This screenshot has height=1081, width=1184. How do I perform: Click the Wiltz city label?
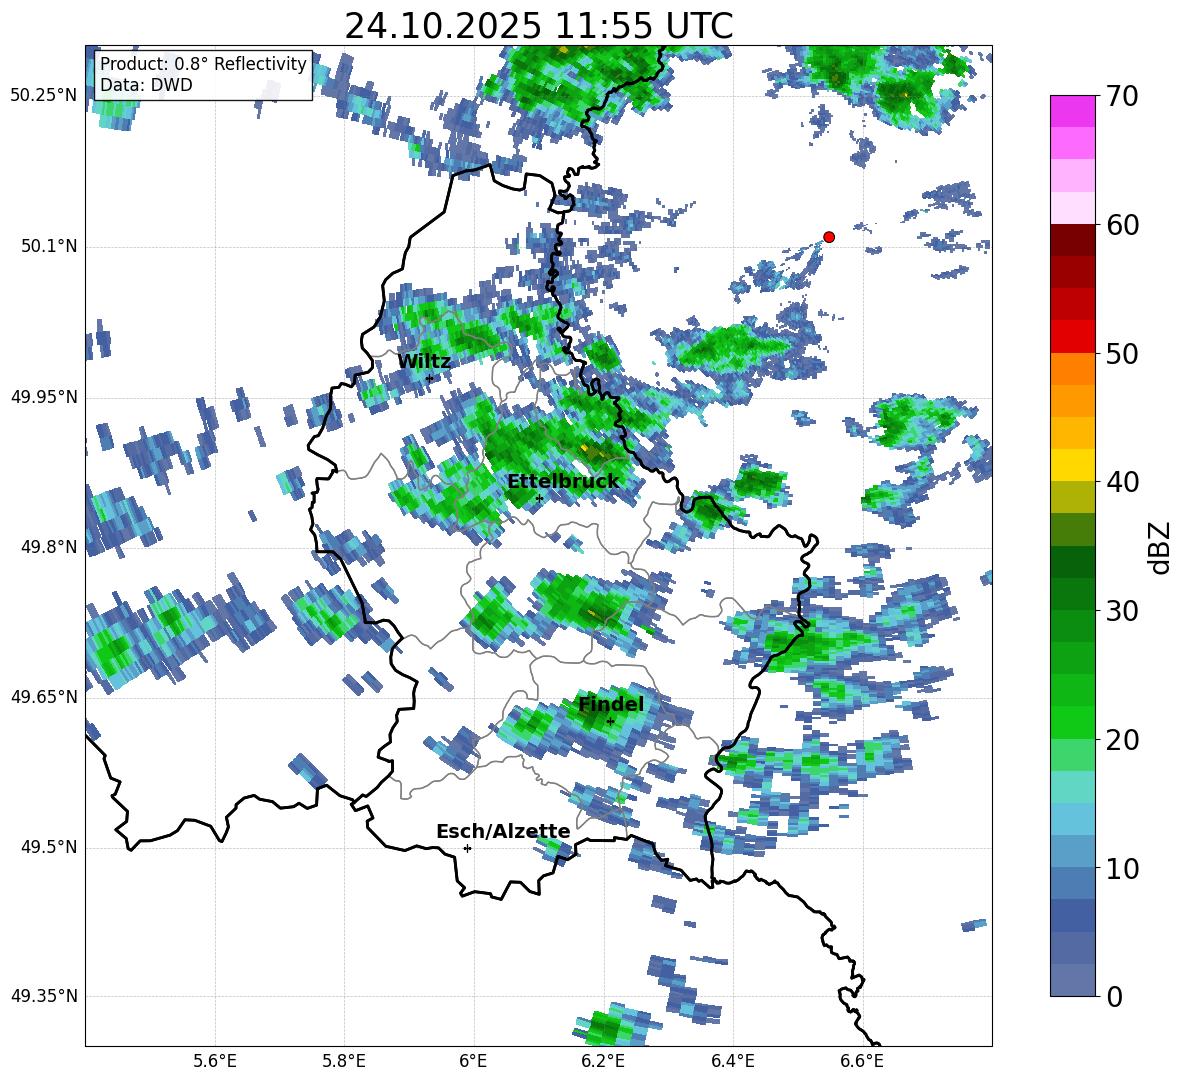click(424, 361)
